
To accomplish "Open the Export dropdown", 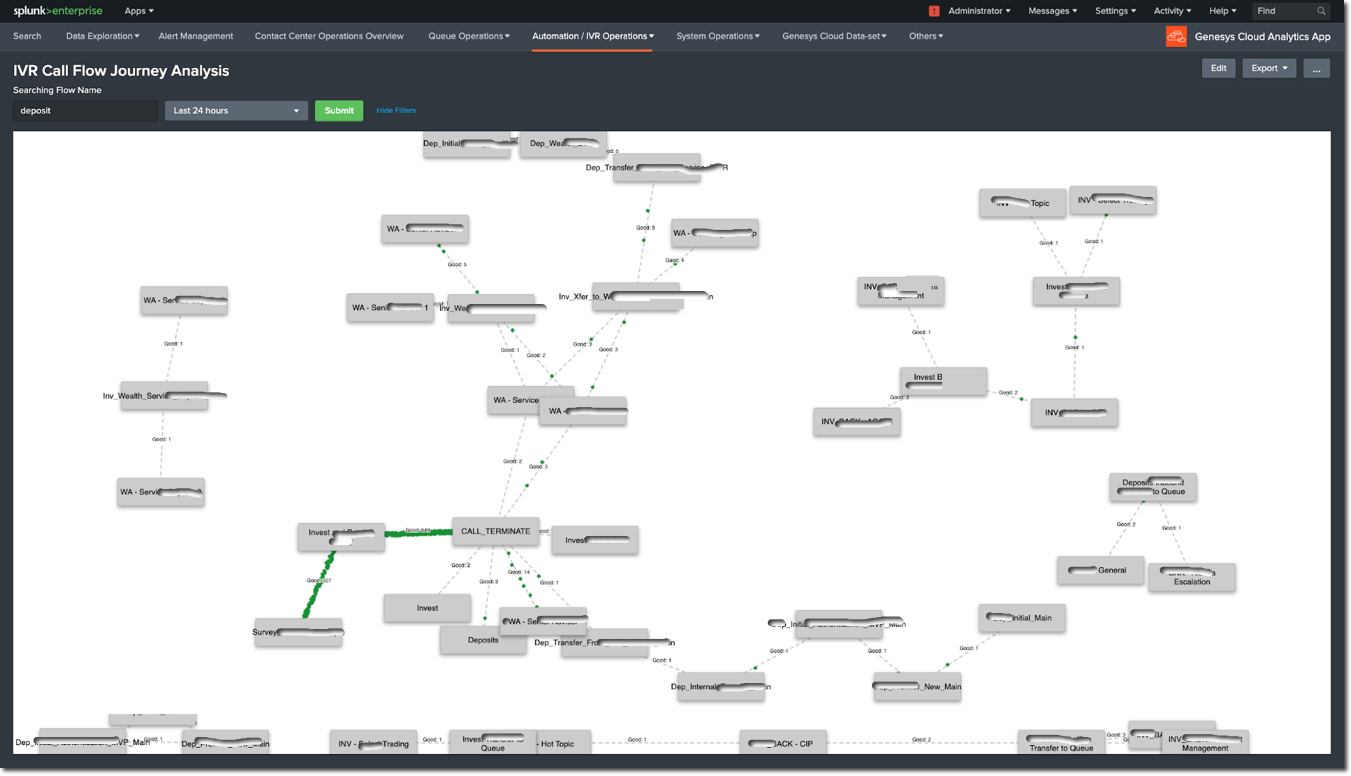I will point(1269,68).
